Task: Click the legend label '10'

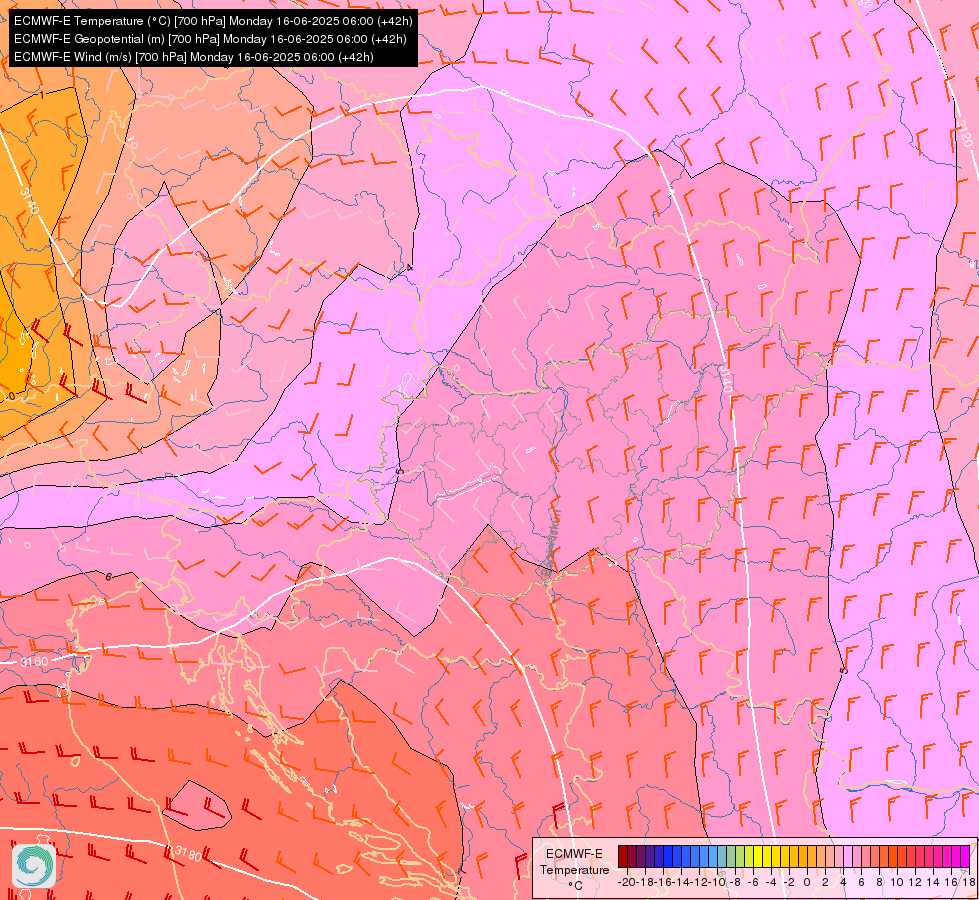Action: pyautogui.click(x=897, y=882)
